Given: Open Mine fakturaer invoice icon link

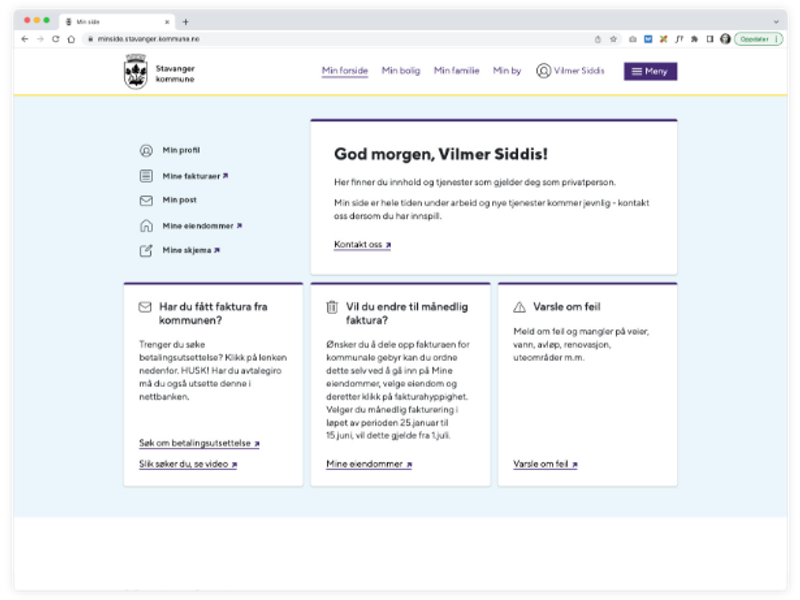Looking at the screenshot, I should pyautogui.click(x=146, y=176).
